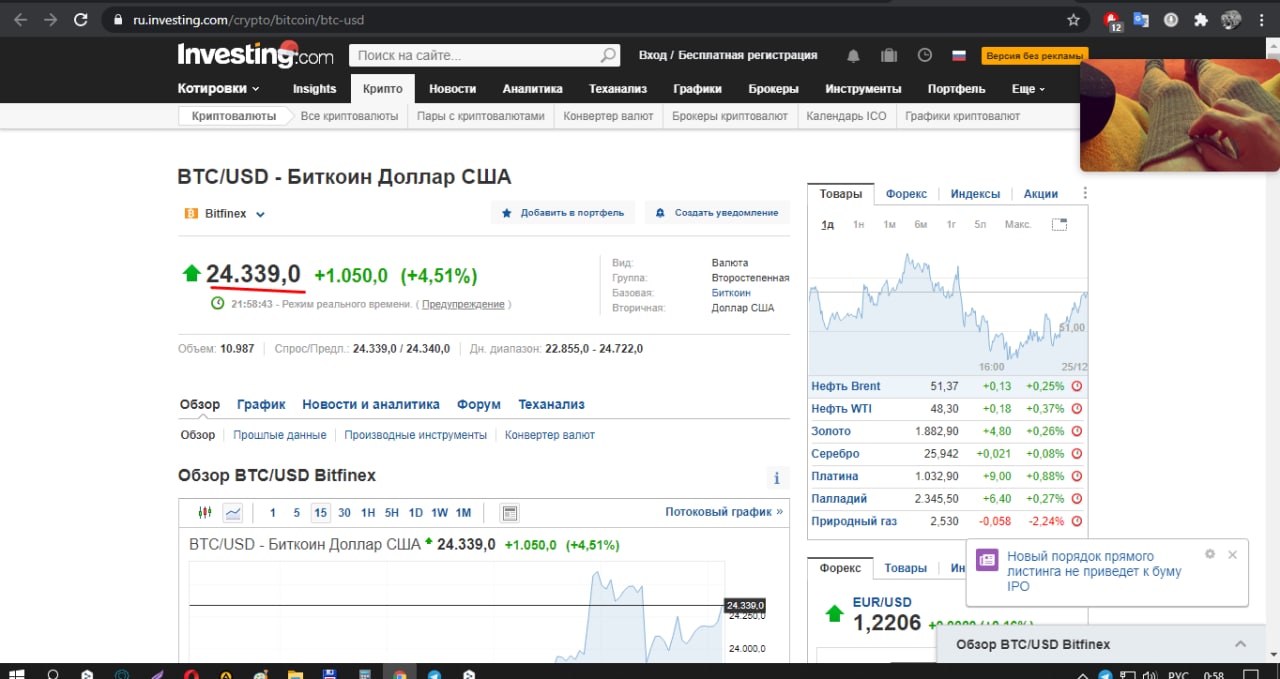
Task: Bookmark page with star icon
Action: 1074,19
